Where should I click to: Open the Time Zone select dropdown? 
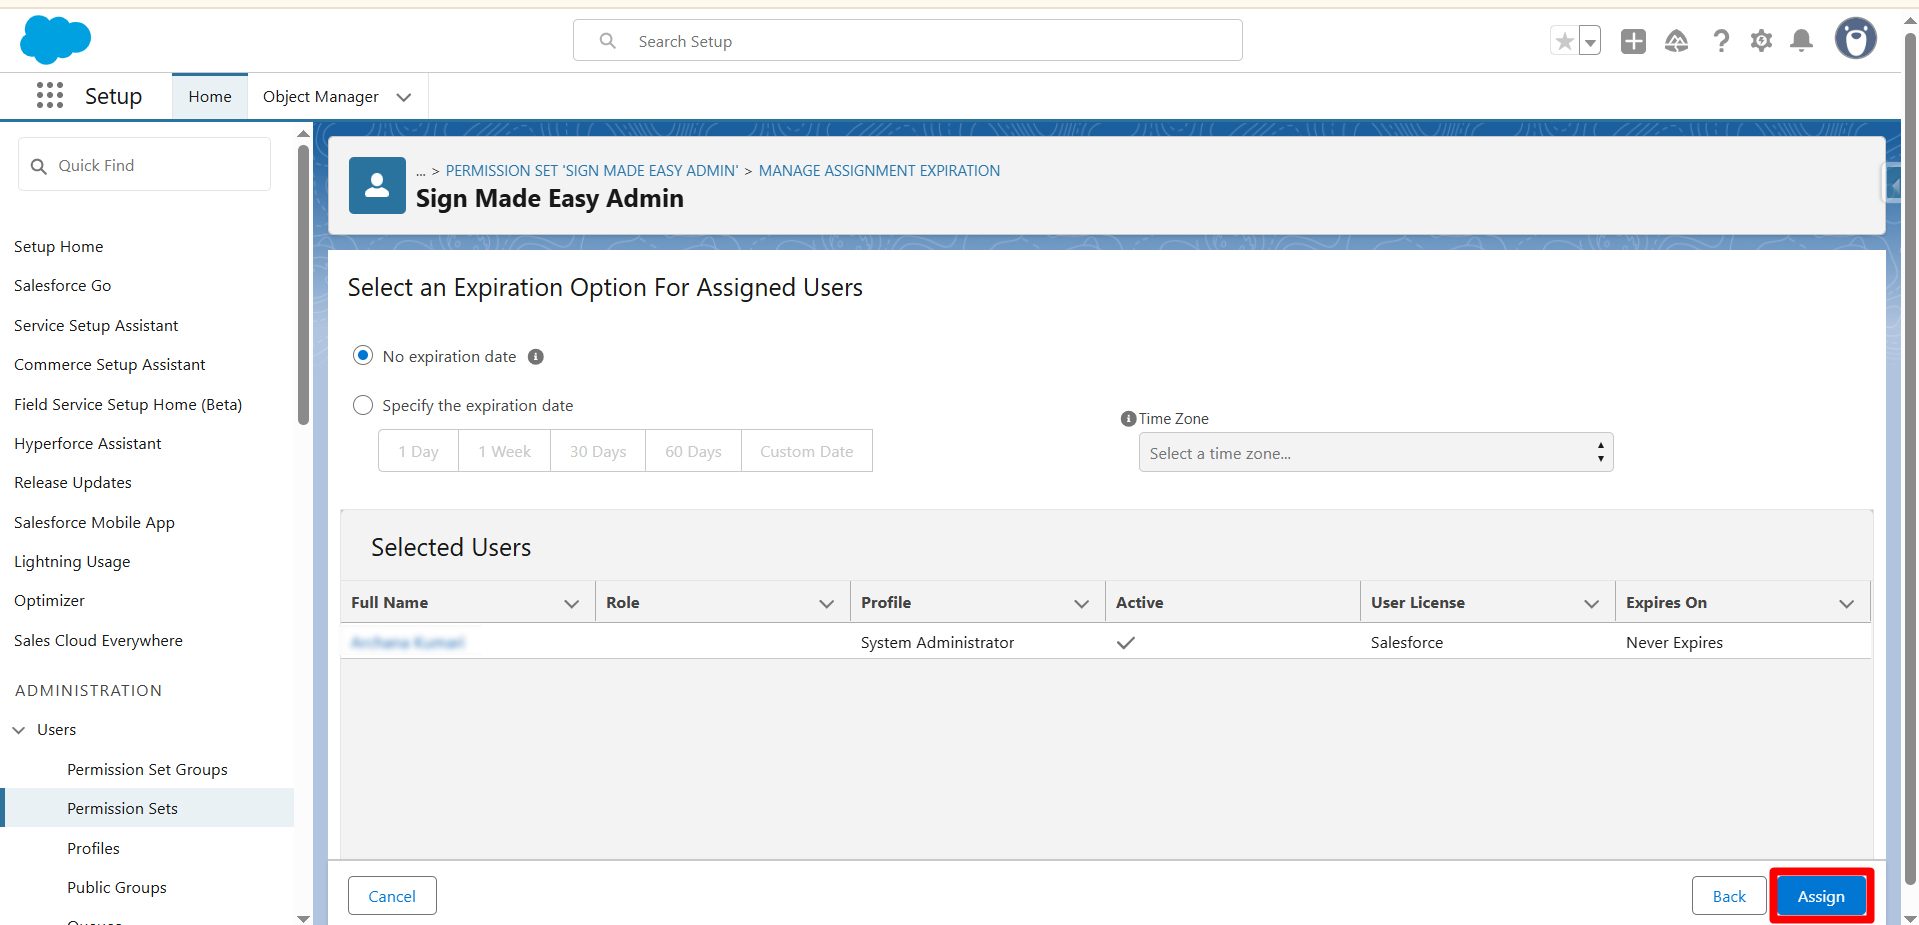click(x=1376, y=453)
